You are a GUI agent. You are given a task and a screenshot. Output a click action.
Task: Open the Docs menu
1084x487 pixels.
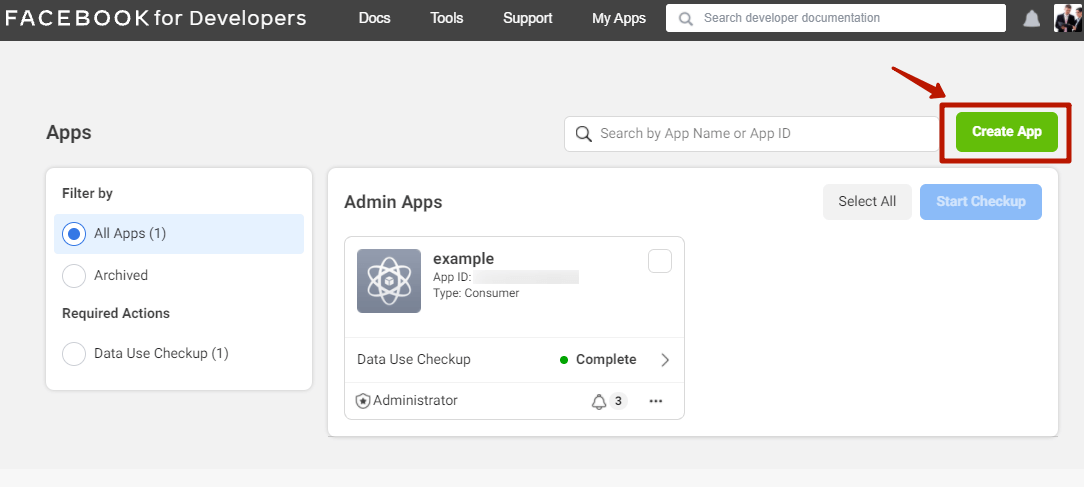click(x=375, y=19)
